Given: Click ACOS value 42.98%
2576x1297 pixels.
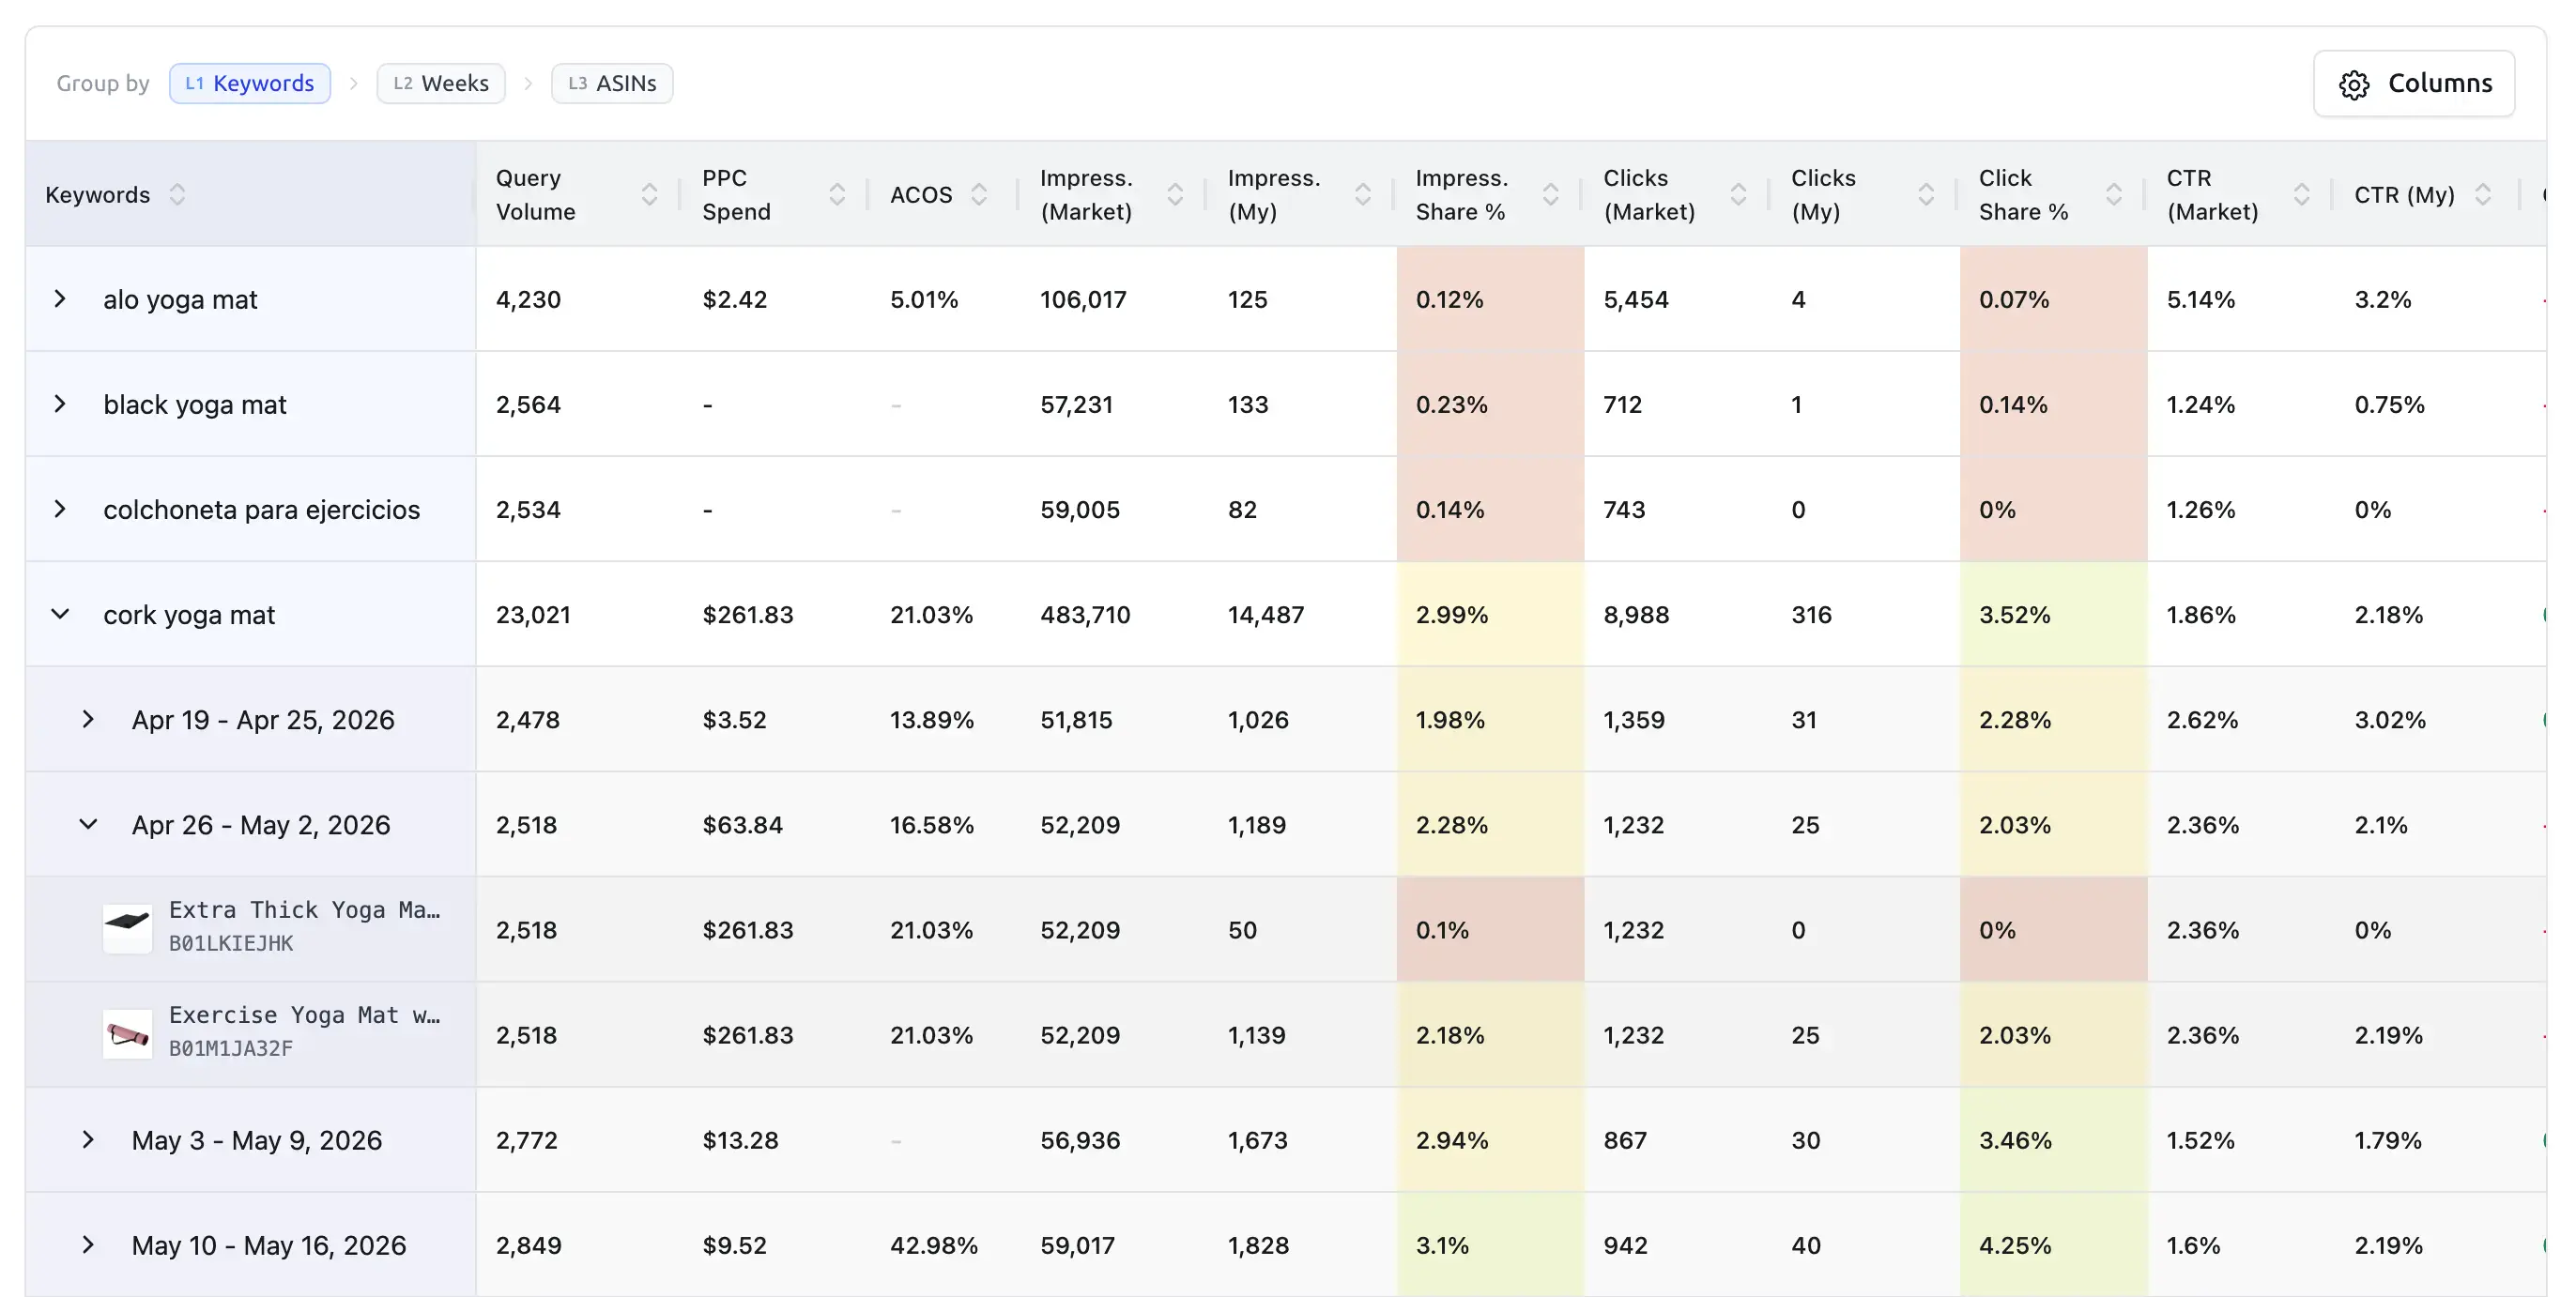Looking at the screenshot, I should click(934, 1245).
